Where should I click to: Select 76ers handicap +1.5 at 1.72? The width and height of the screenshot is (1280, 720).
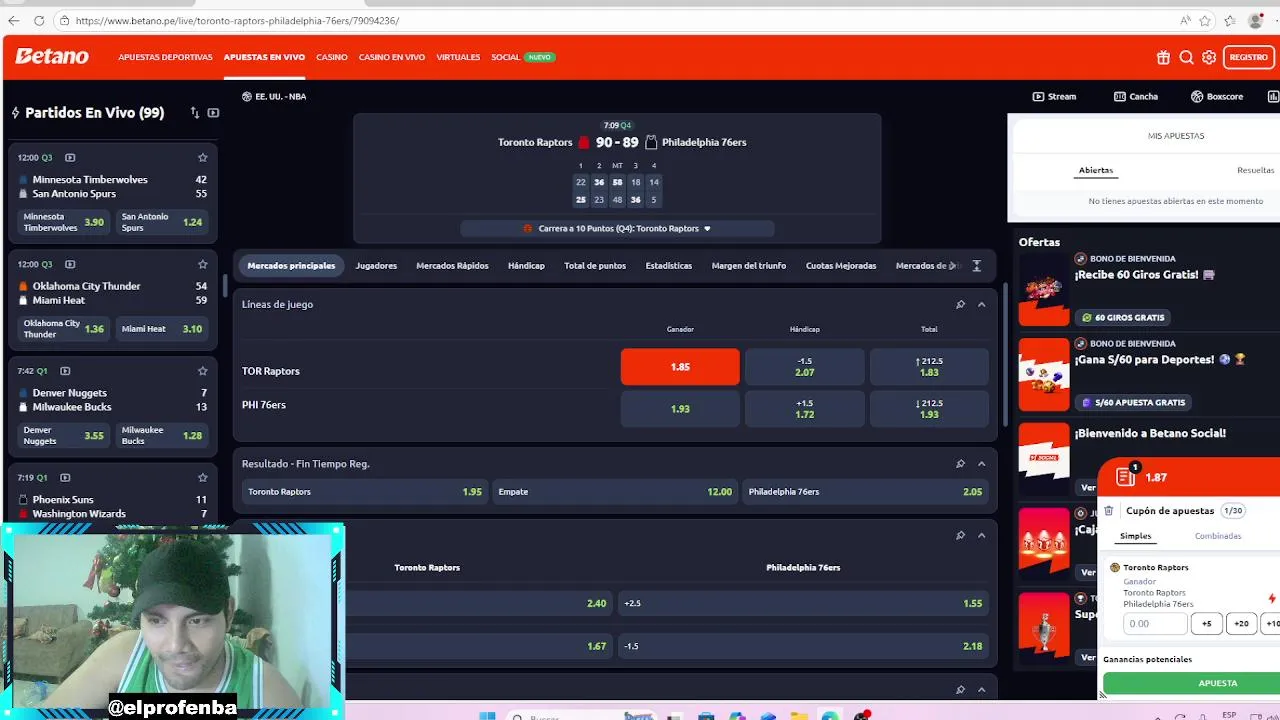(x=804, y=409)
